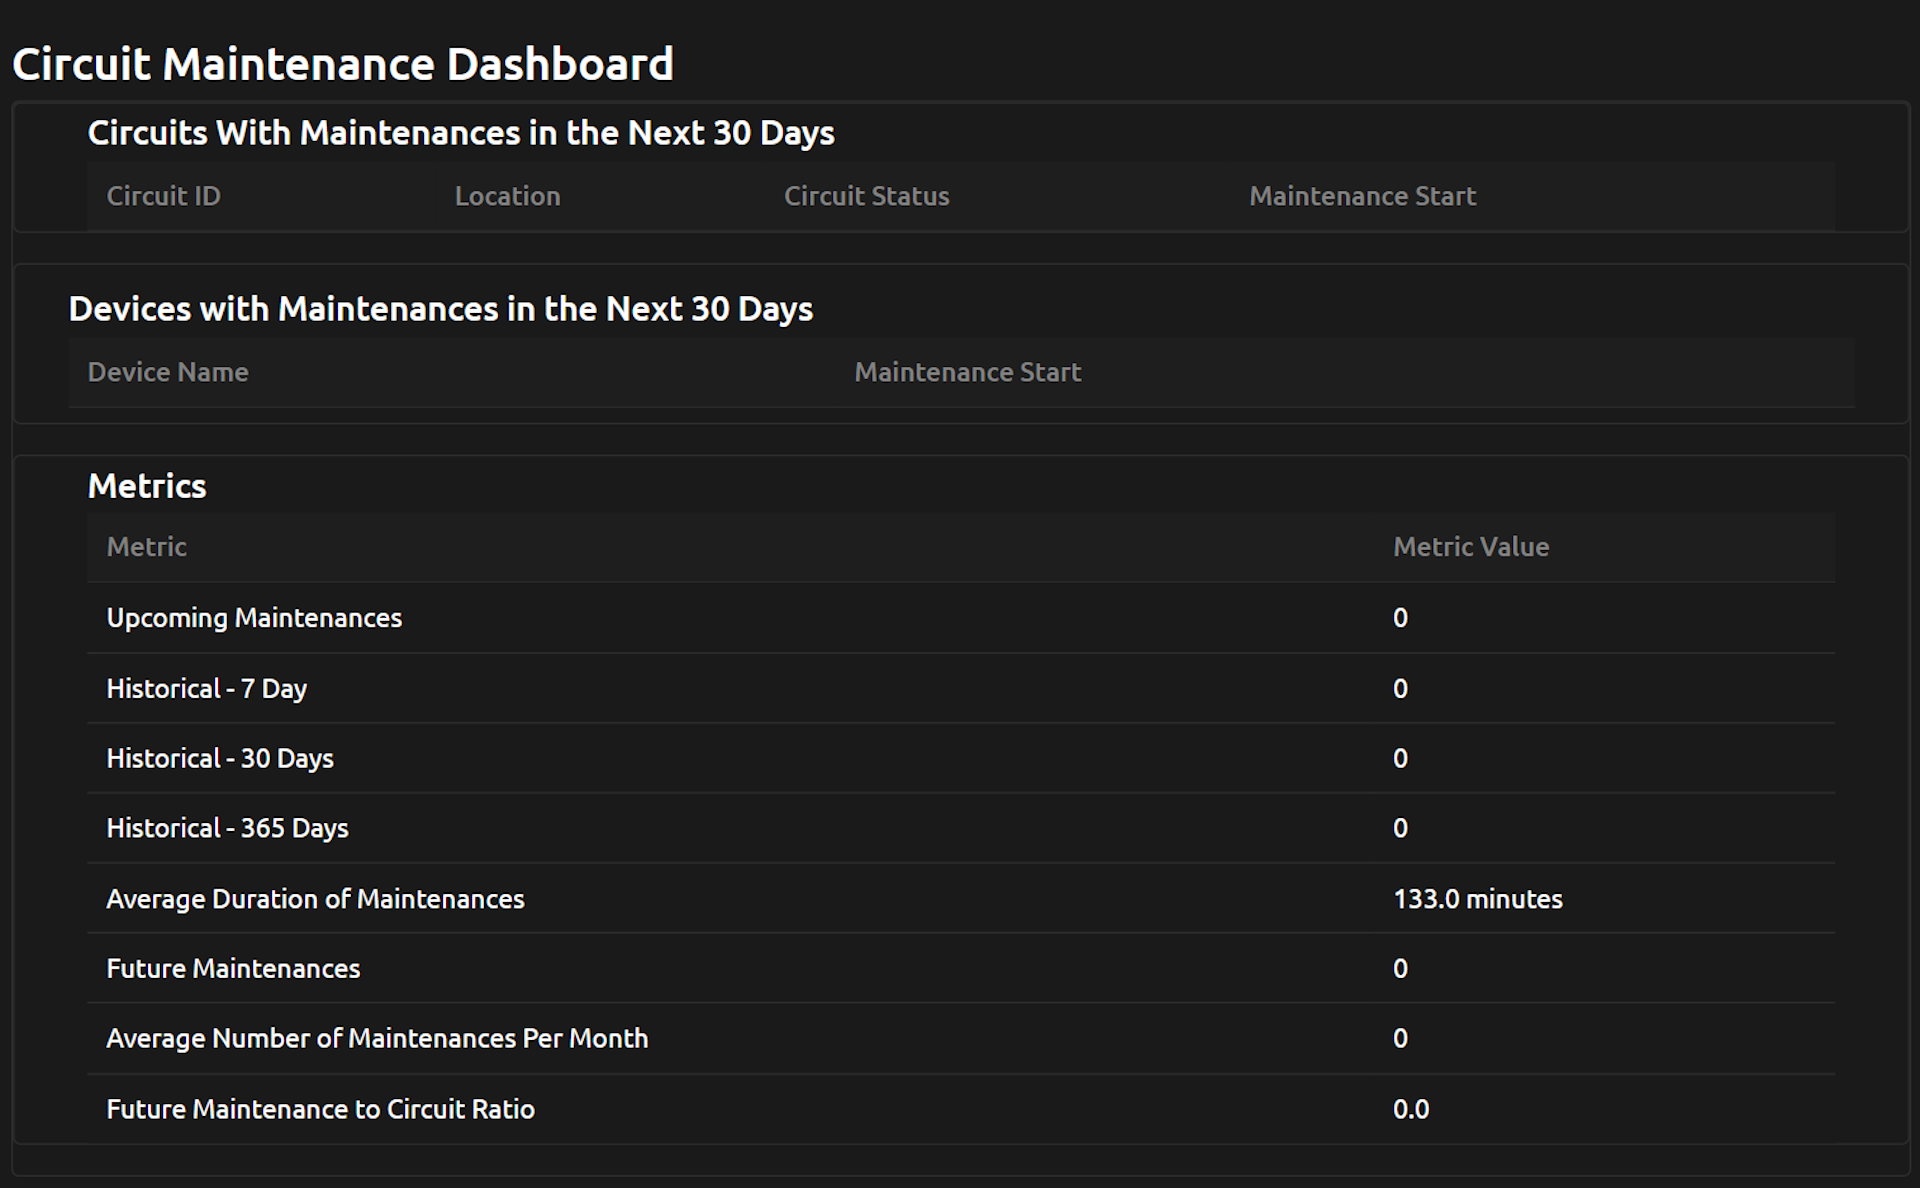Image resolution: width=1920 pixels, height=1188 pixels.
Task: Click the Devices with Maintenances section heading
Action: coord(441,309)
